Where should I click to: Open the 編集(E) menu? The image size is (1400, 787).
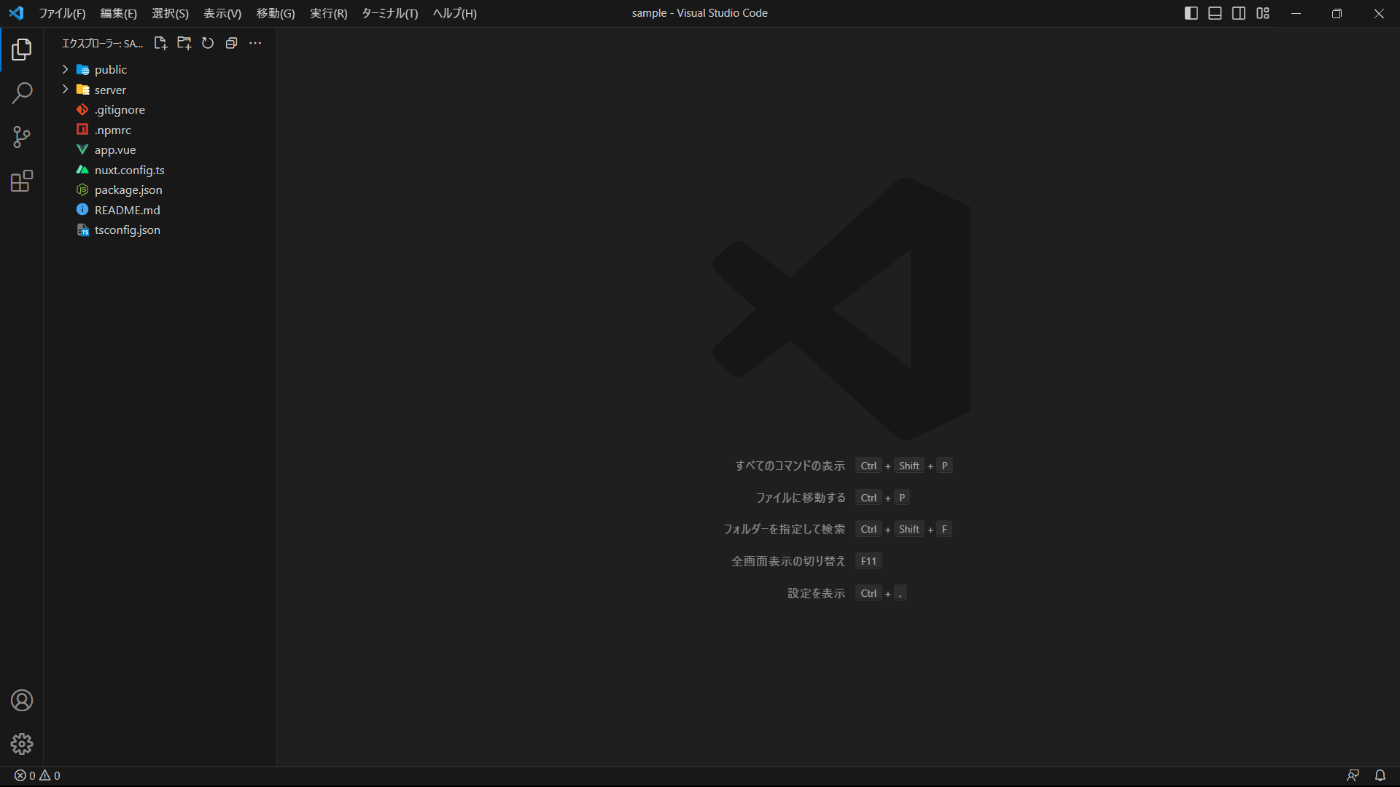tap(118, 13)
